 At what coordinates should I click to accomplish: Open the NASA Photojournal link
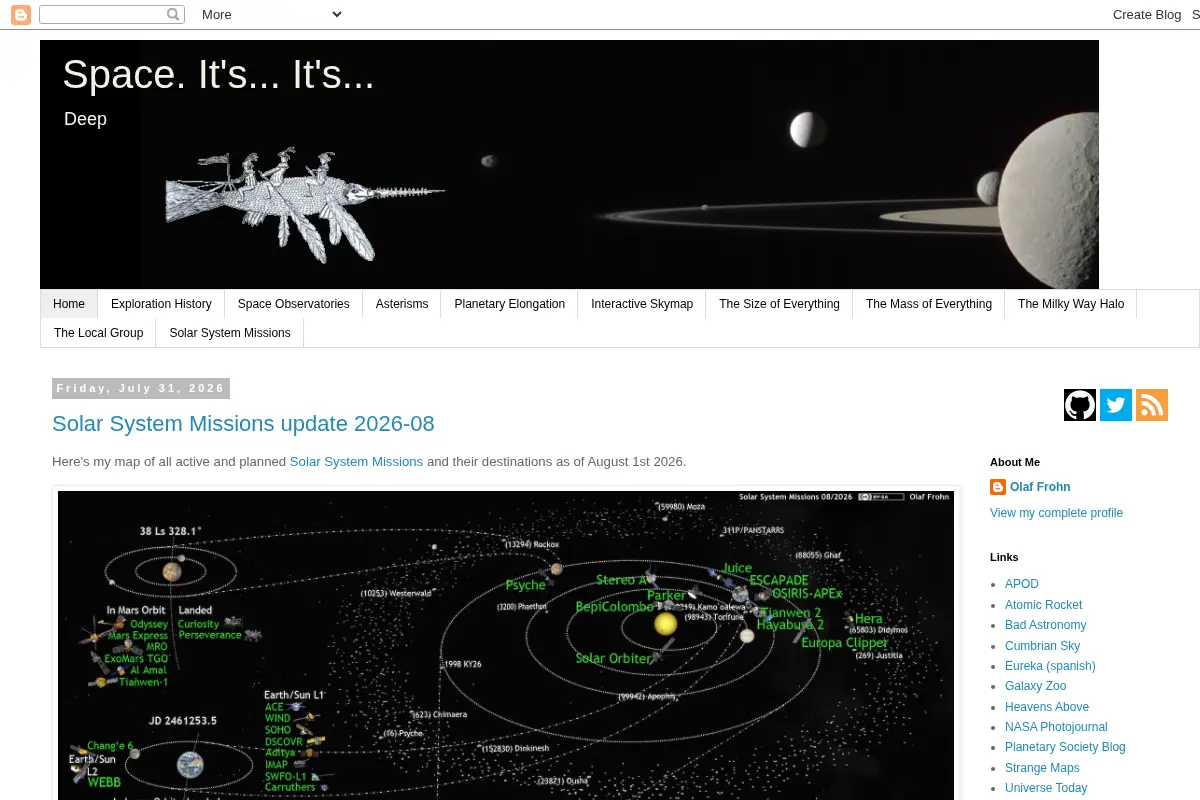tap(1056, 727)
